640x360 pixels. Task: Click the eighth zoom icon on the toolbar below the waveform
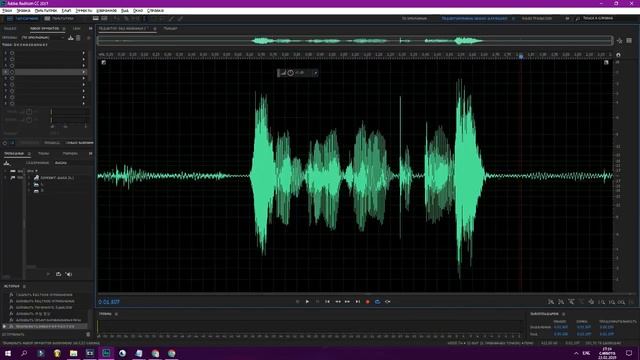pyautogui.click(x=622, y=302)
